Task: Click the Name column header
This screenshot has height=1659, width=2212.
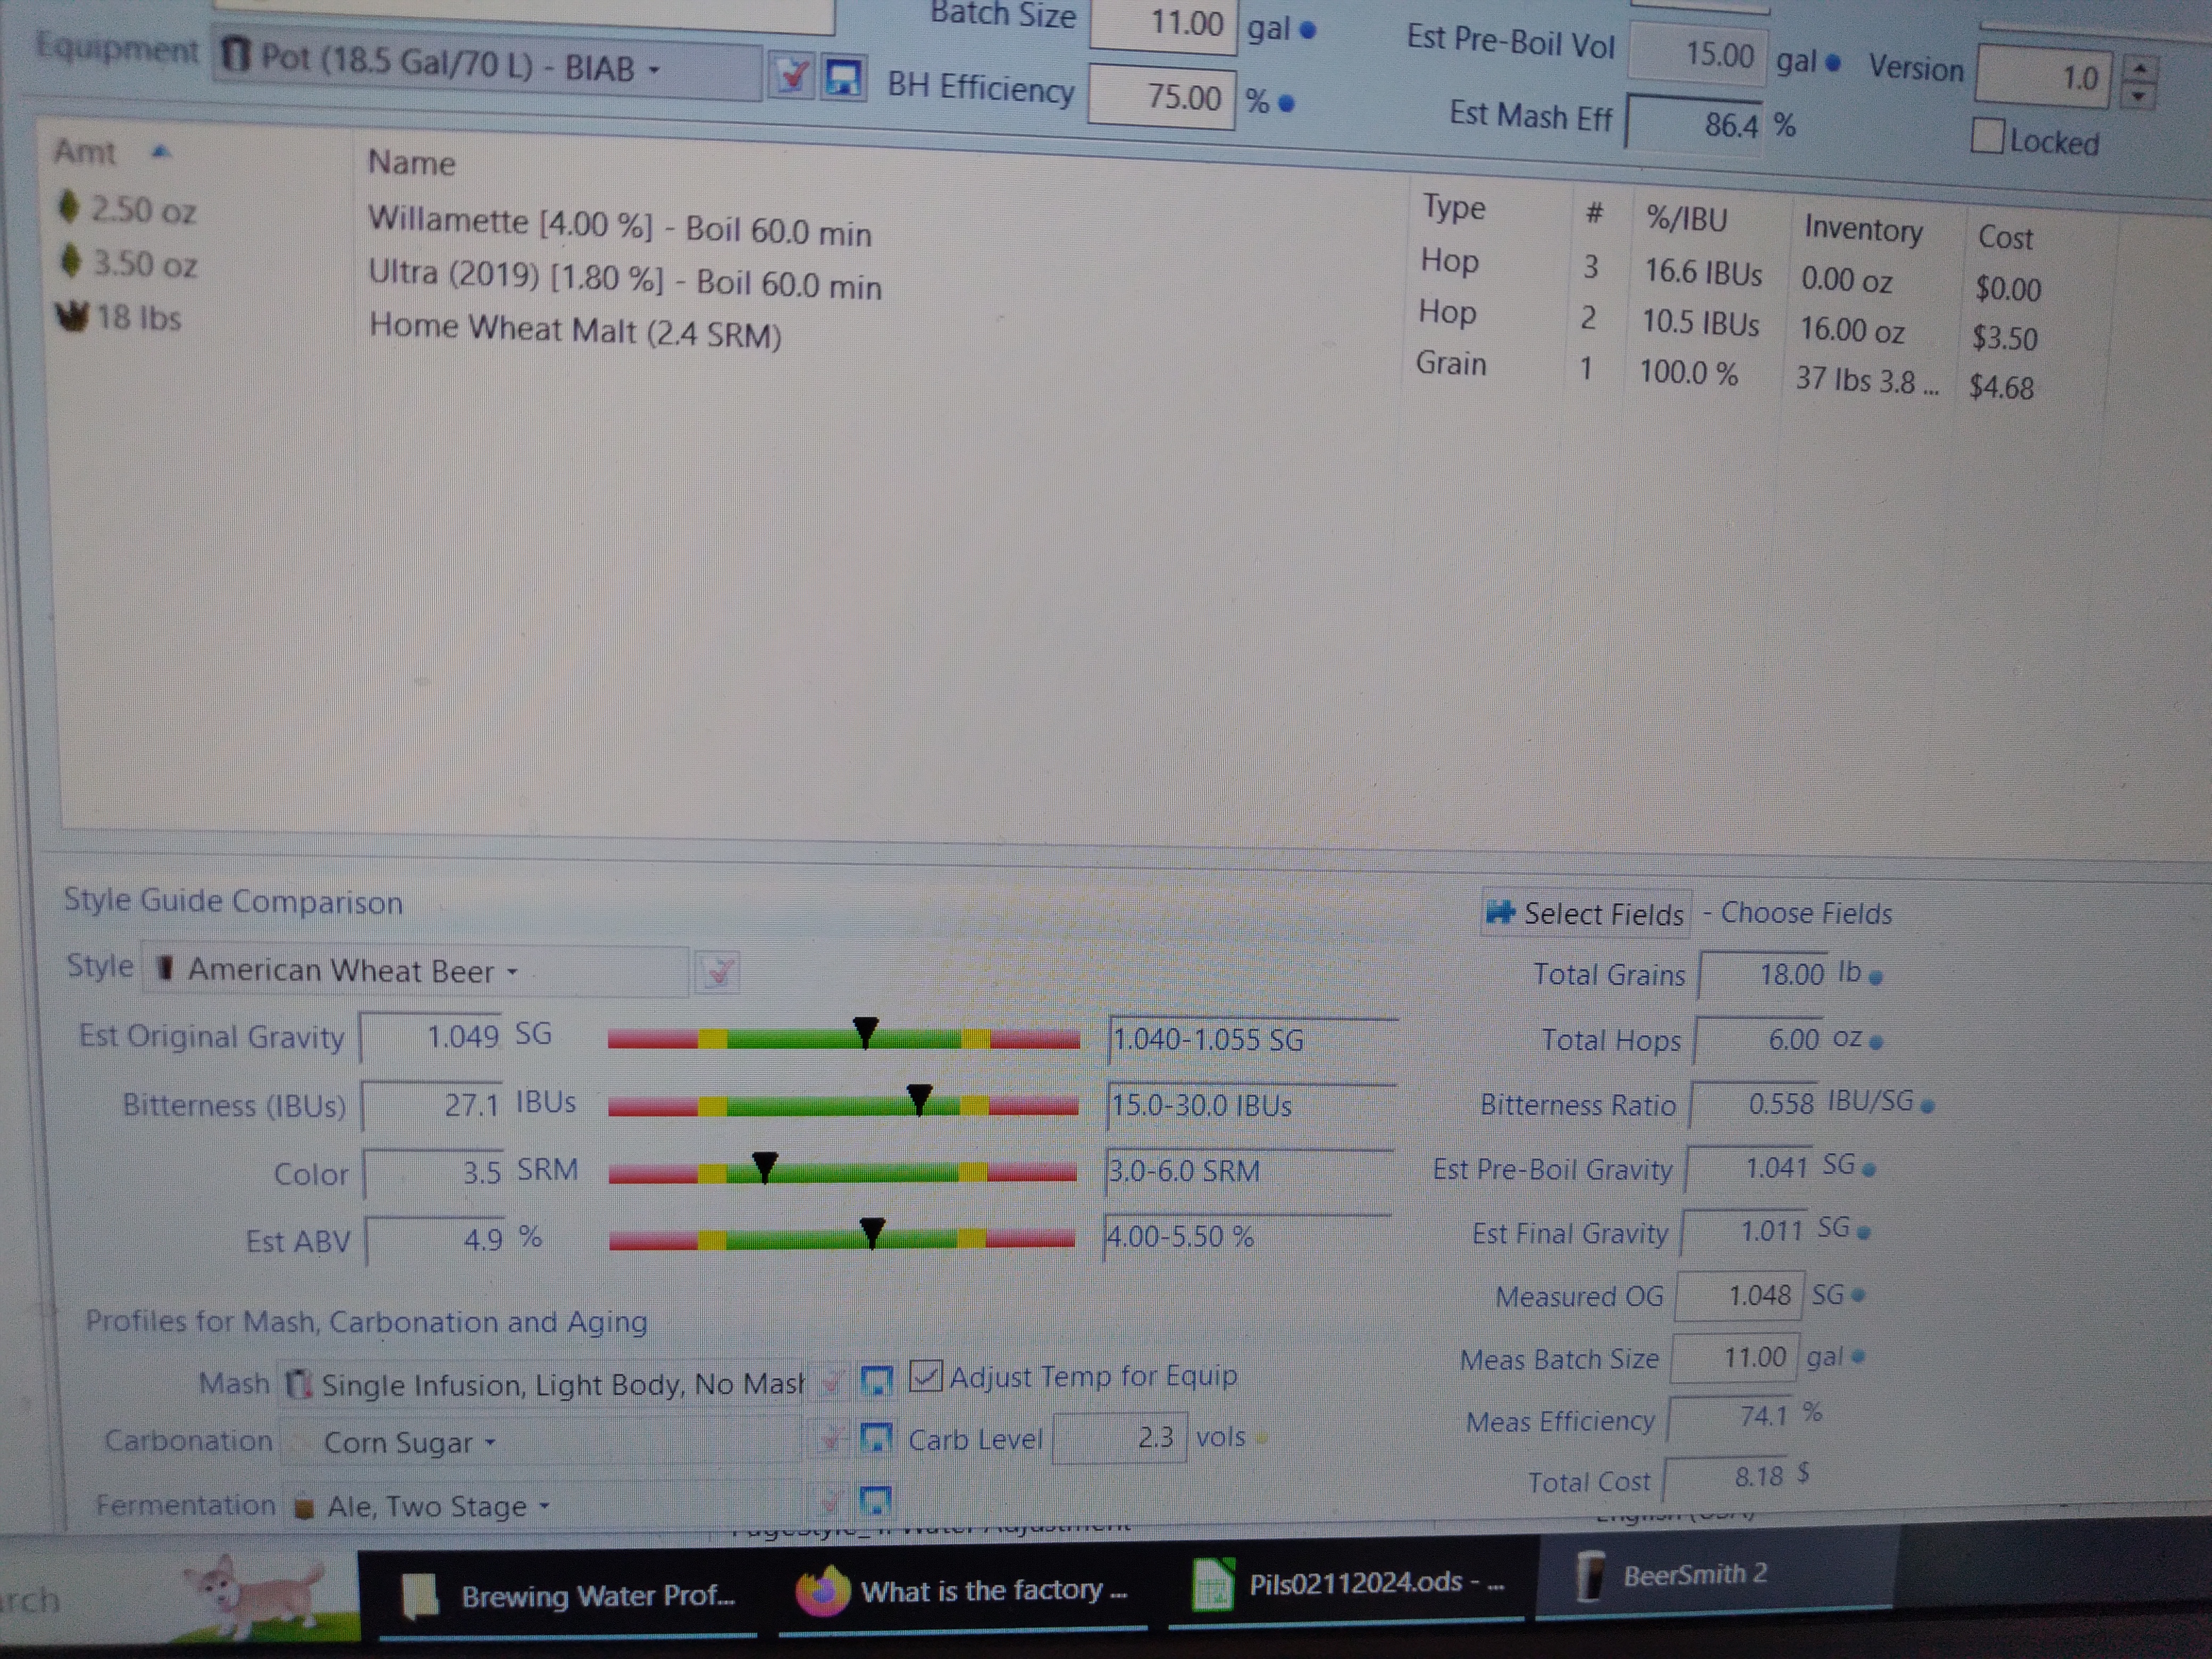Action: (x=411, y=162)
